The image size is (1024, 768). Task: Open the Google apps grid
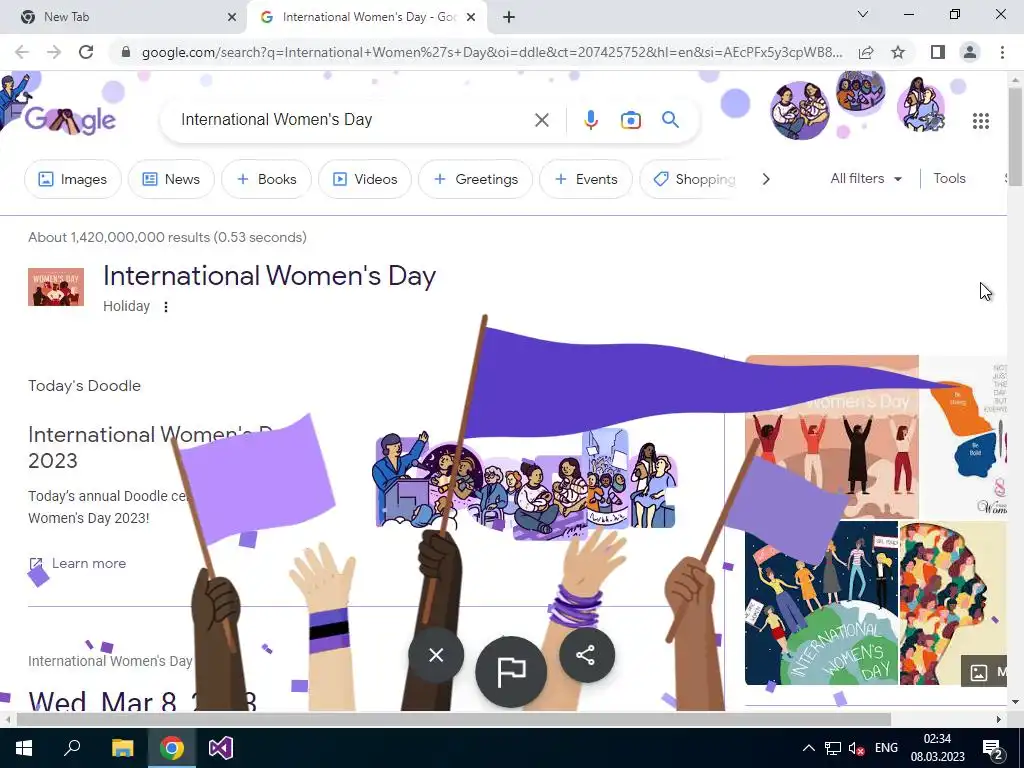[980, 121]
